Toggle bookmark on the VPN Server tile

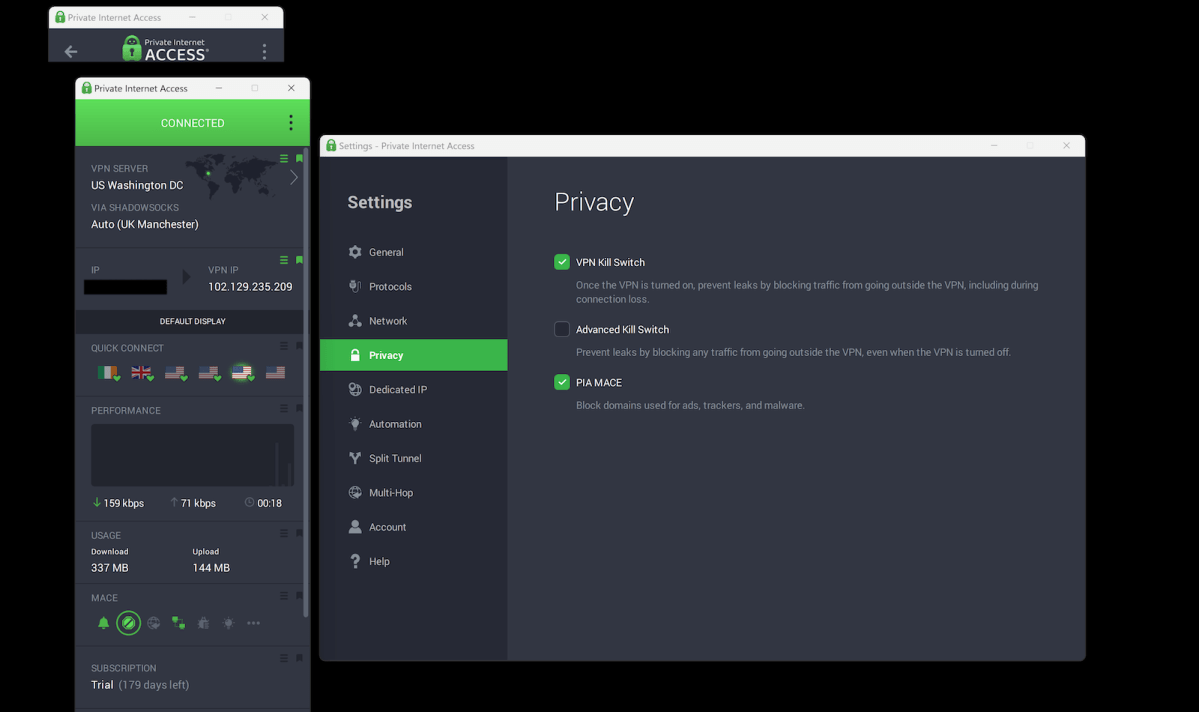tap(299, 158)
